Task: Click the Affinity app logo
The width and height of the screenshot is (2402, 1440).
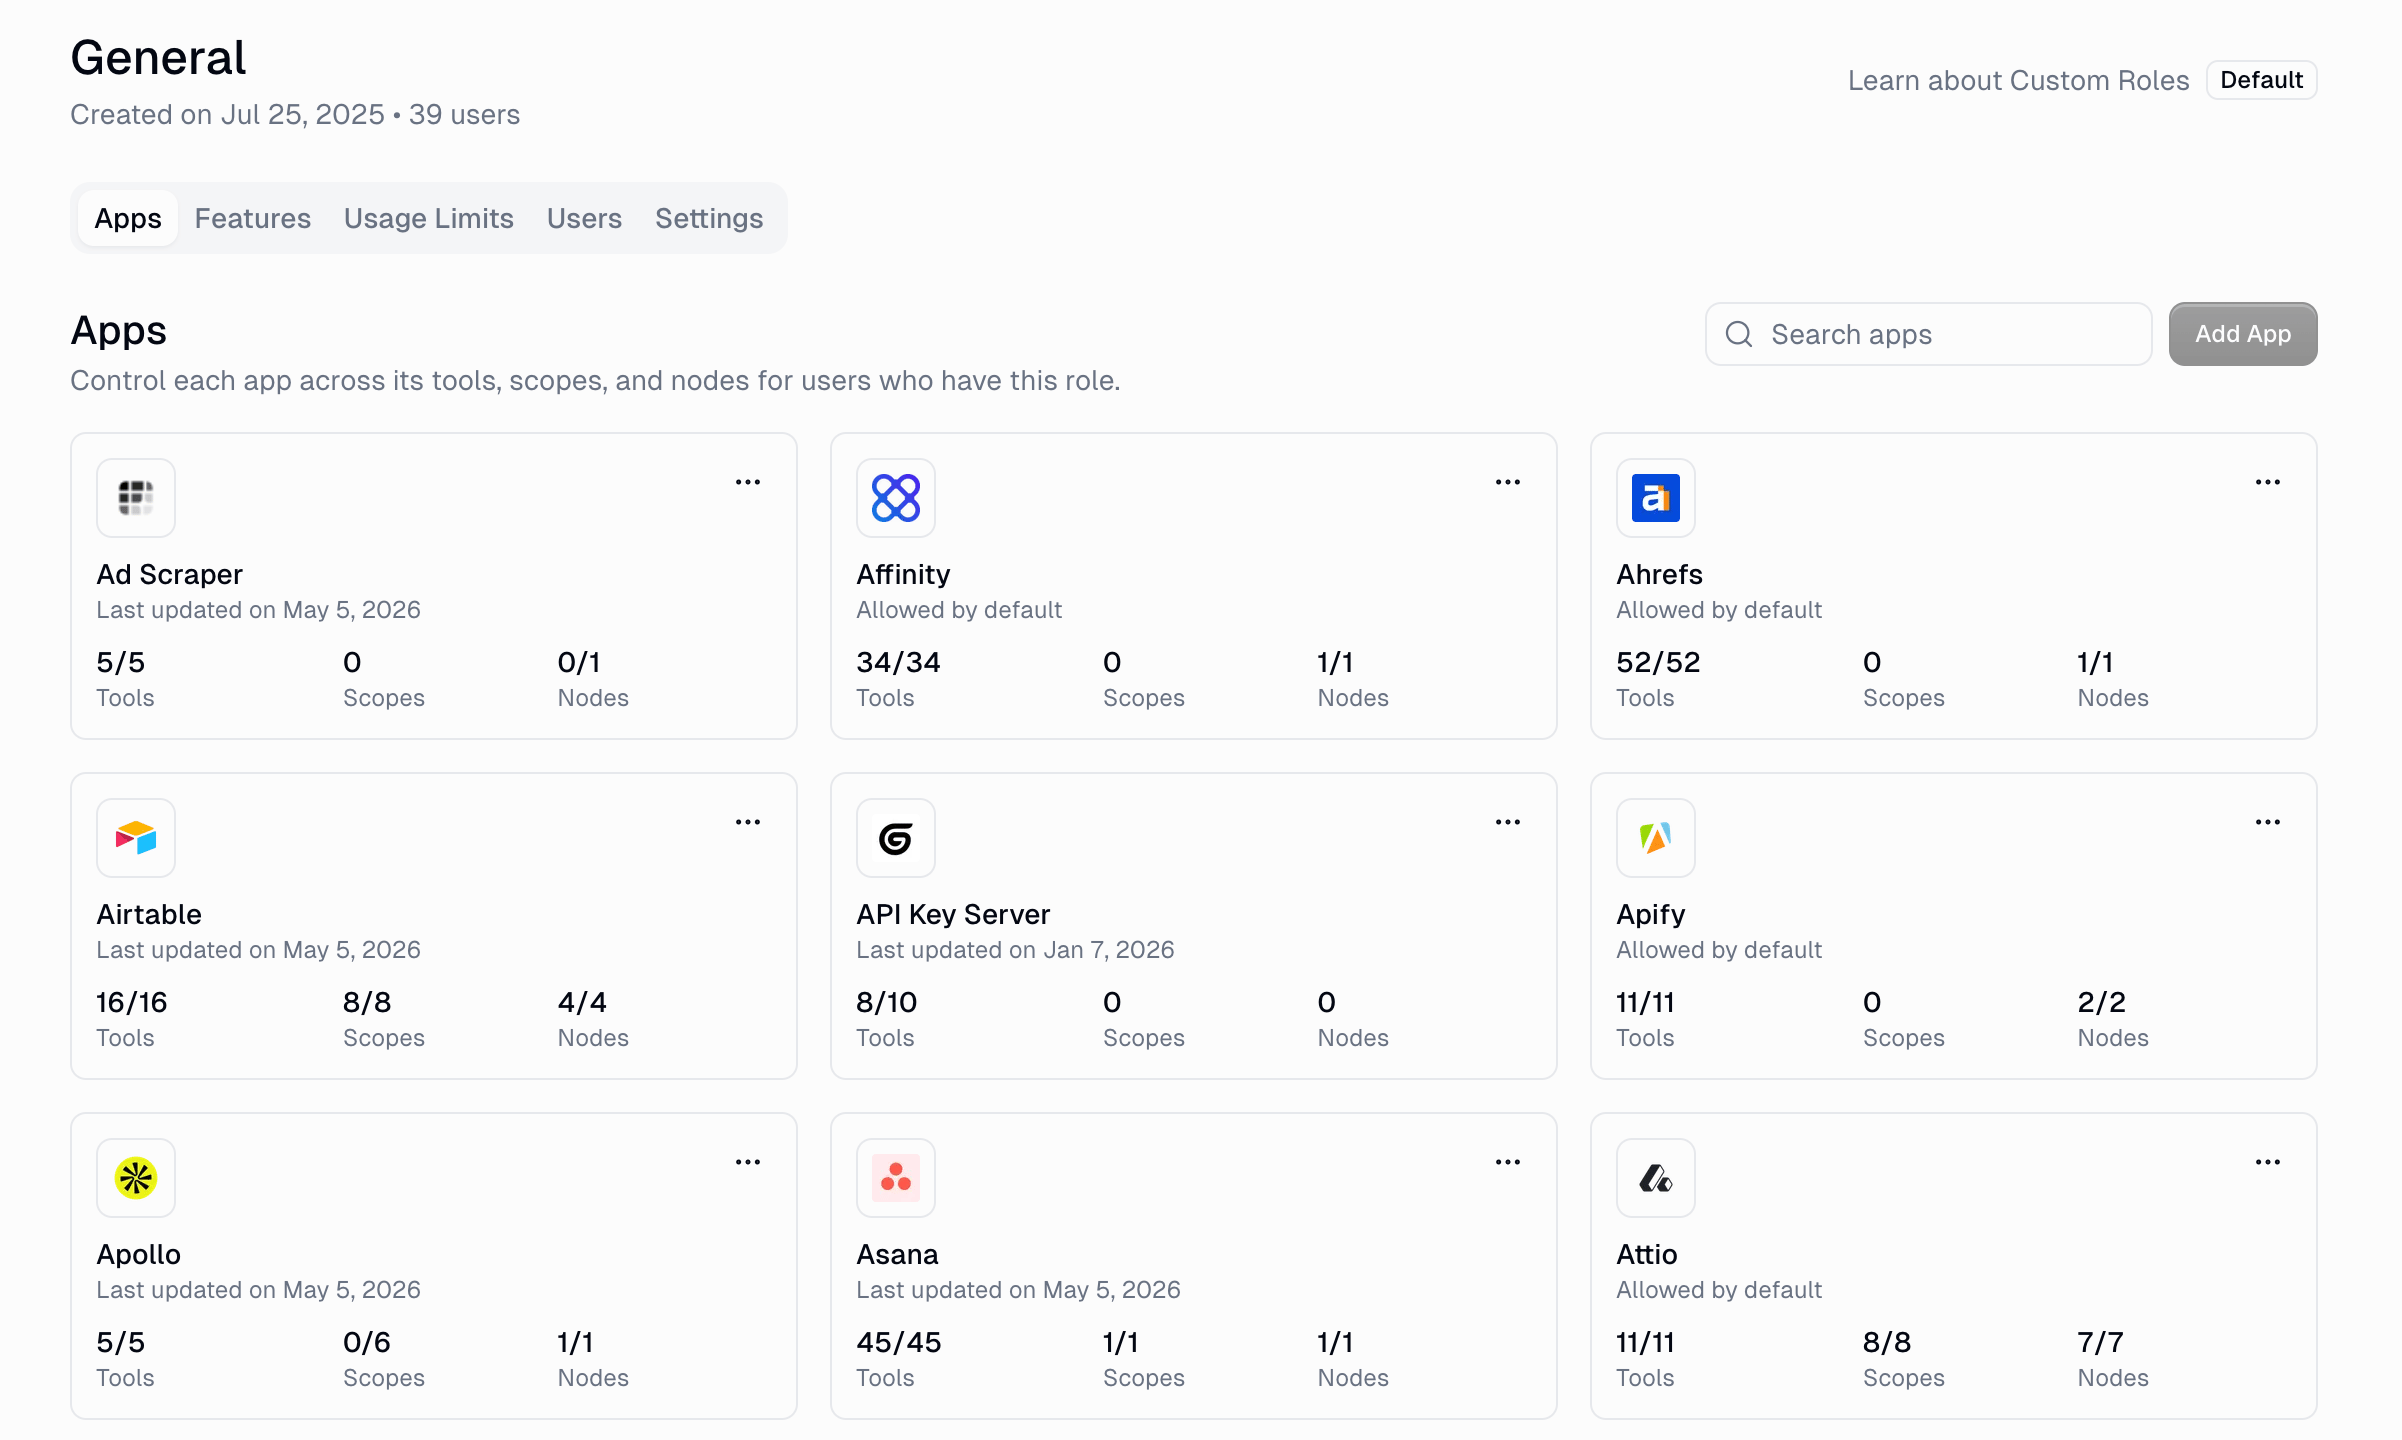Action: [896, 498]
